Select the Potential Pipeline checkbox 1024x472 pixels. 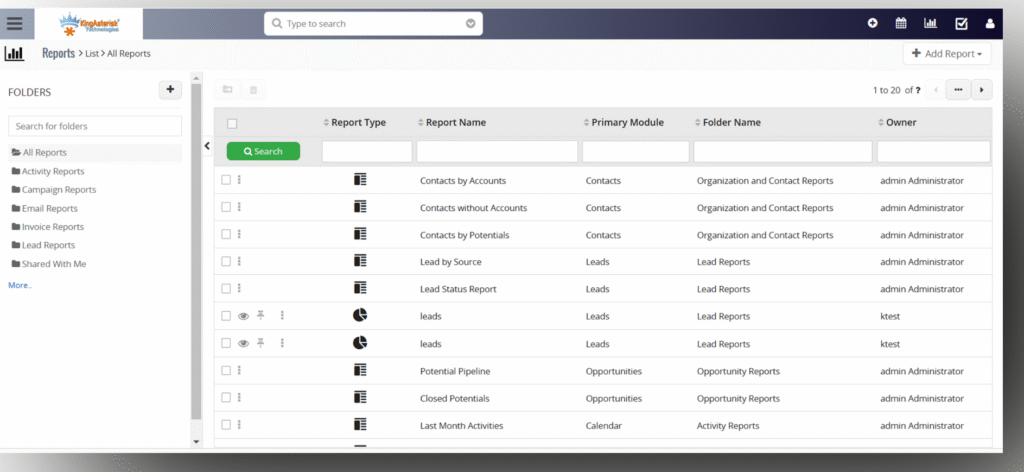point(226,370)
